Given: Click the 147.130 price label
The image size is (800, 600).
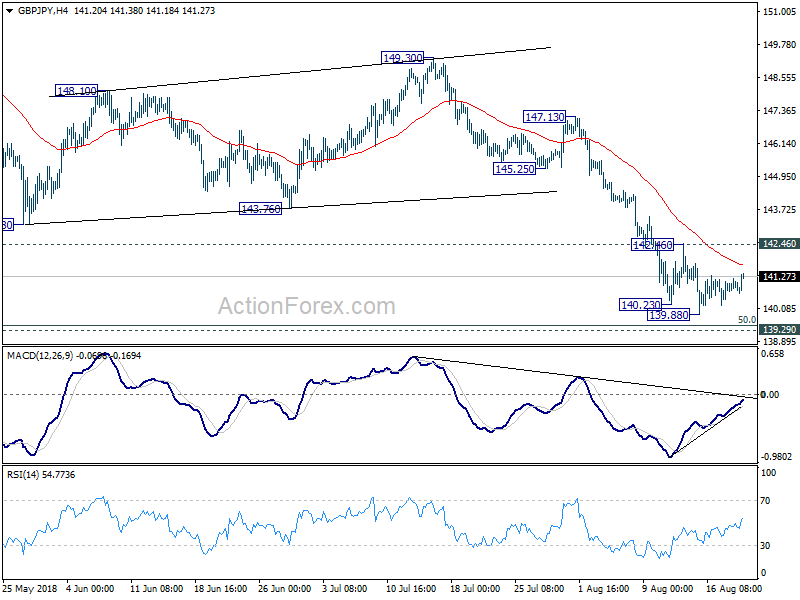Looking at the screenshot, I should [x=544, y=117].
